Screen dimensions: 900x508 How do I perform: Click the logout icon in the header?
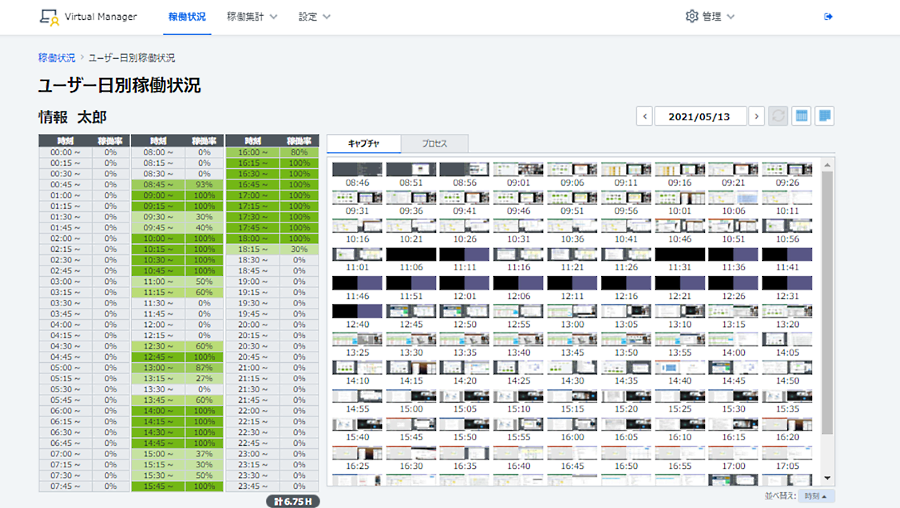click(828, 17)
